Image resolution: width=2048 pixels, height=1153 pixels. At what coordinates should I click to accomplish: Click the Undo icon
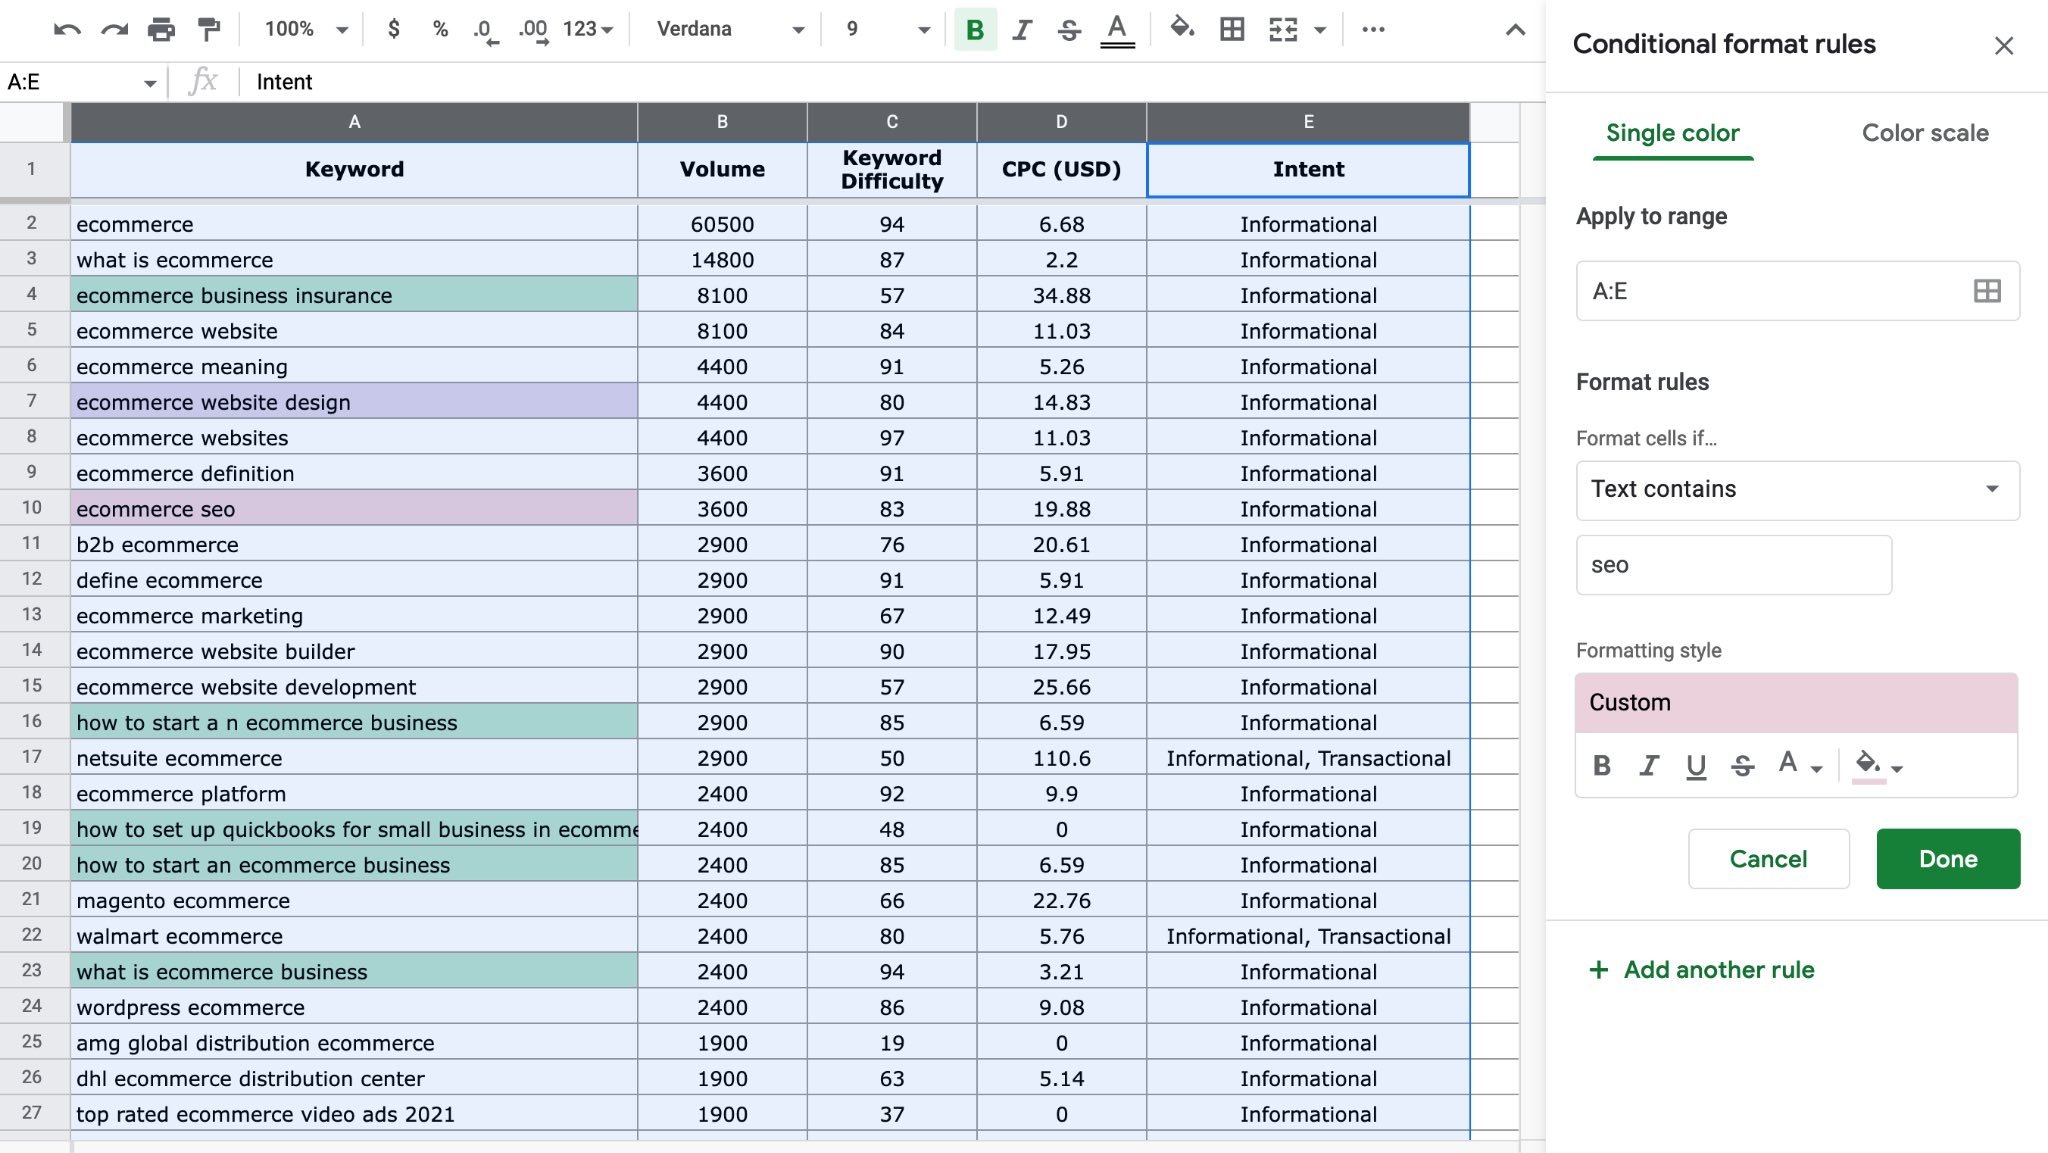tap(67, 29)
